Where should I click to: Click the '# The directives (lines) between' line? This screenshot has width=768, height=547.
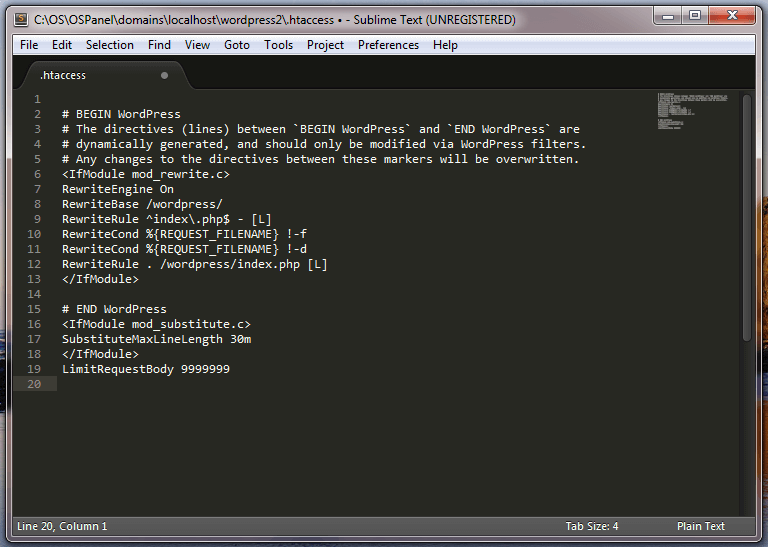click(321, 129)
